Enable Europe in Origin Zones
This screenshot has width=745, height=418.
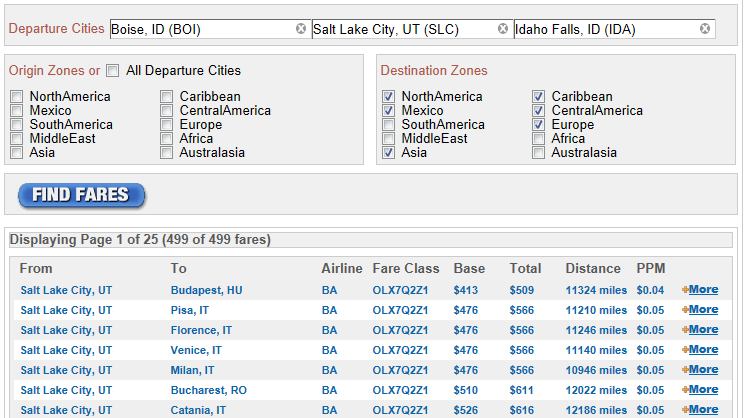click(x=166, y=125)
